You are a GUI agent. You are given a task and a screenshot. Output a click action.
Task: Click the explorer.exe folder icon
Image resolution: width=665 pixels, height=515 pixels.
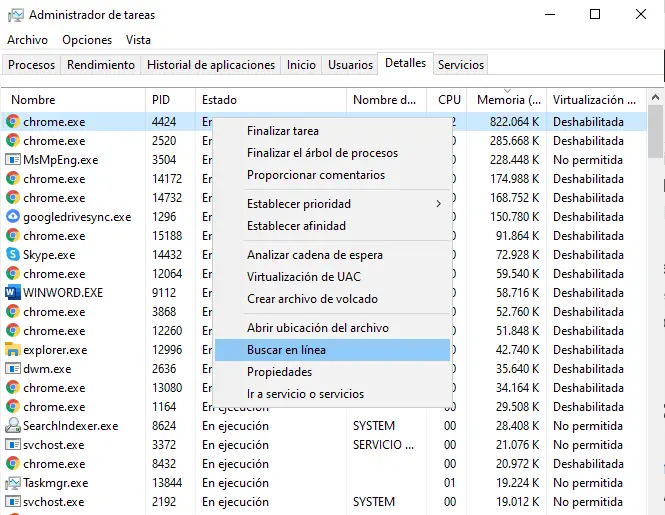13,350
